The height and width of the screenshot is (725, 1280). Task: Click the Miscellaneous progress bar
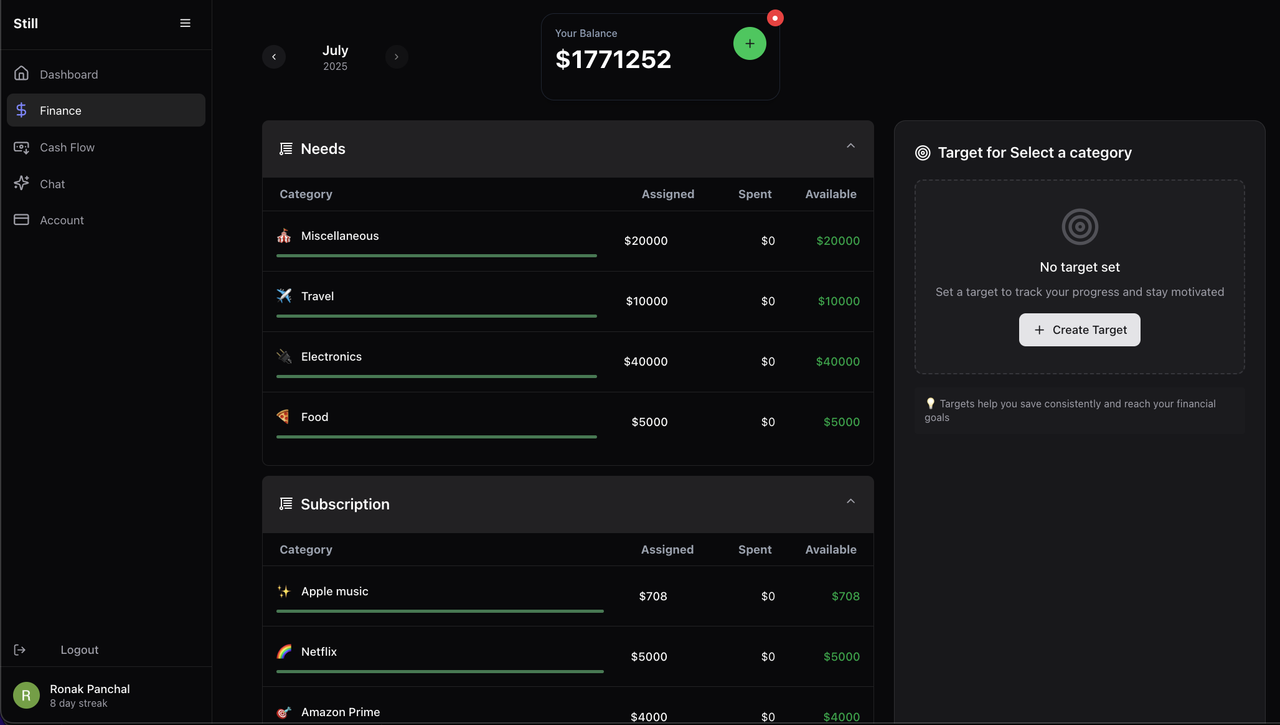(437, 256)
